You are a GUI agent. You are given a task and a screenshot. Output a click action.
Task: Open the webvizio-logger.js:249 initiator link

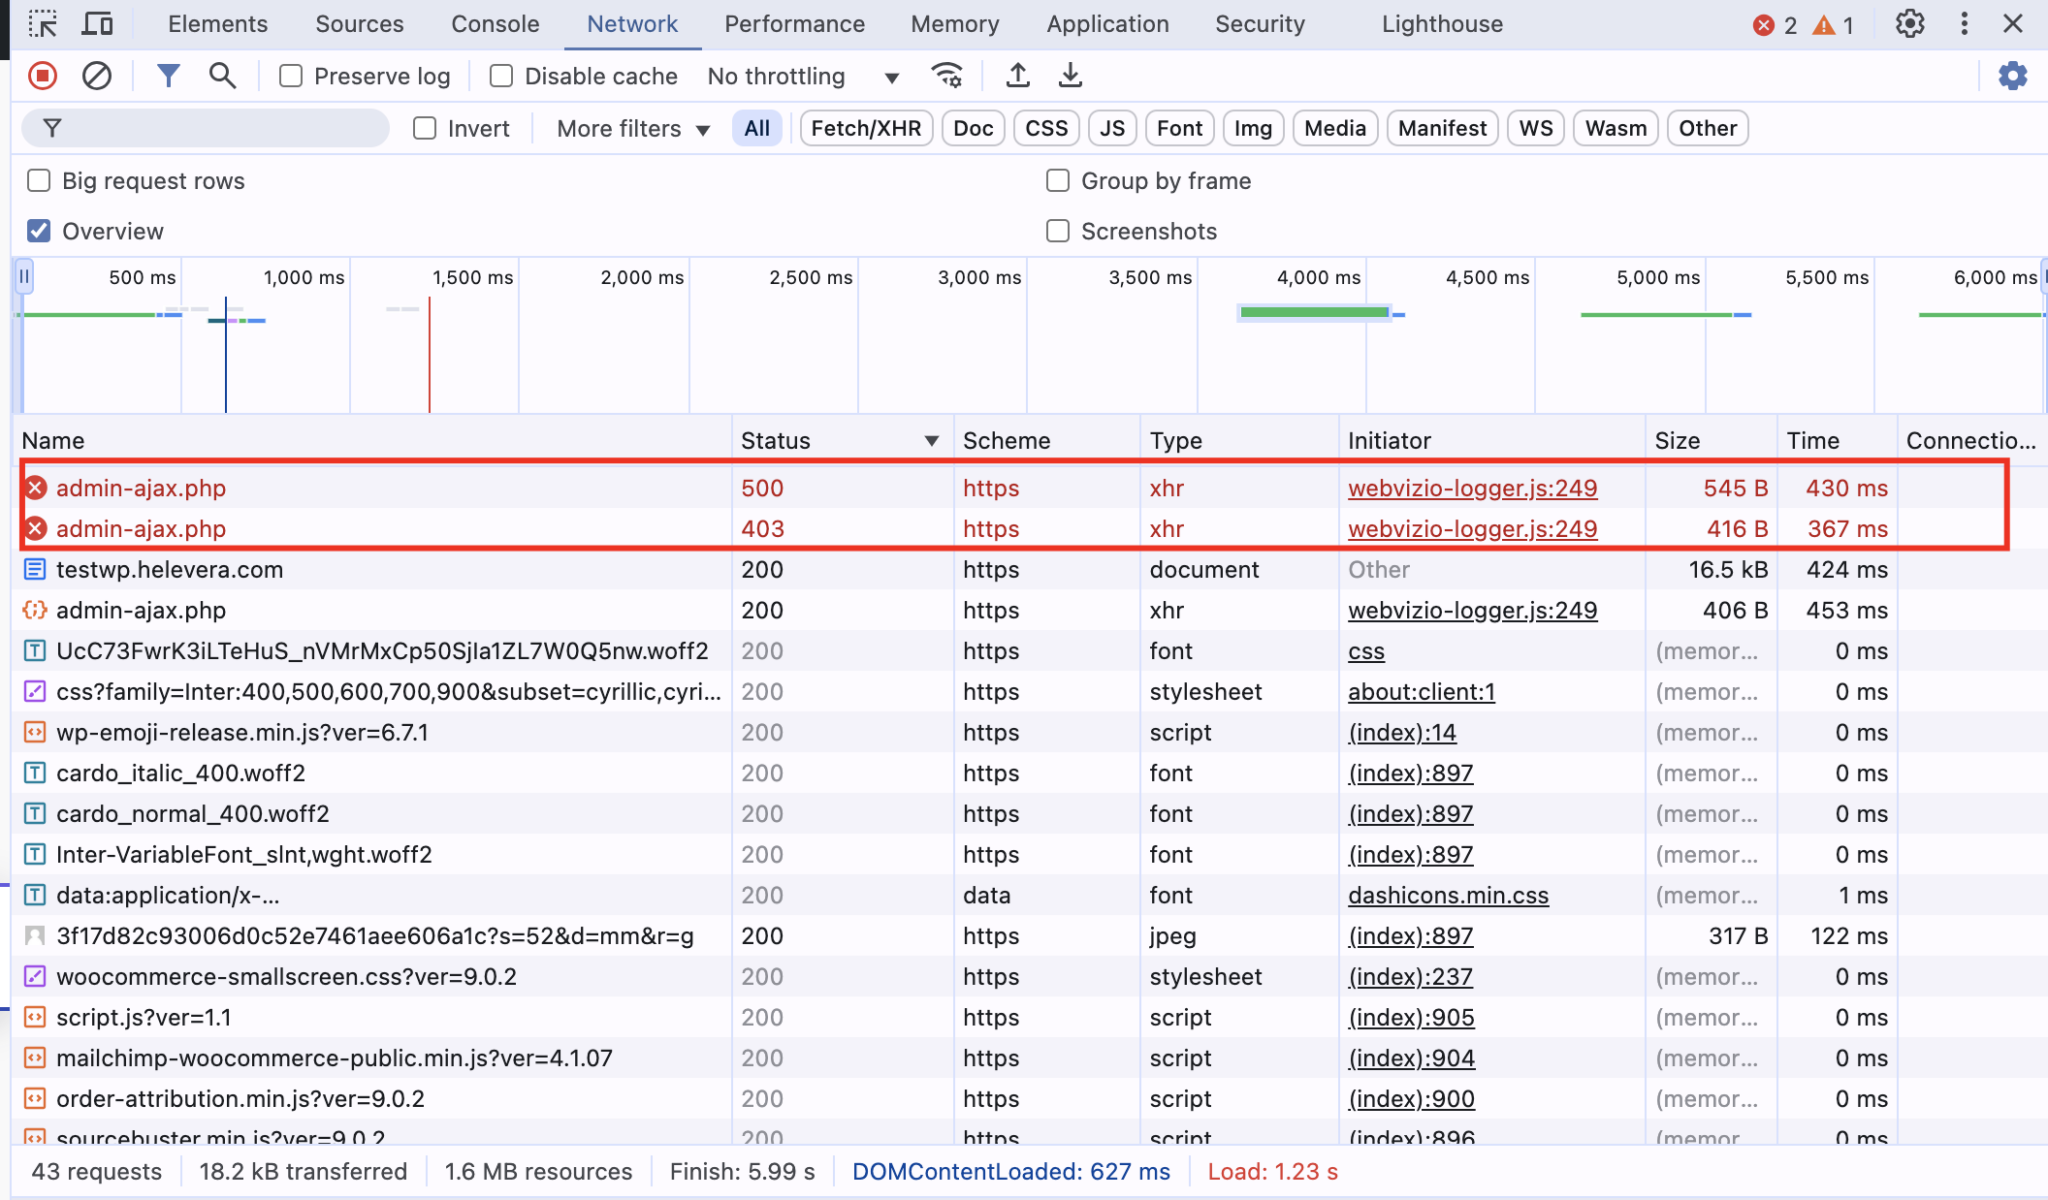click(x=1471, y=488)
